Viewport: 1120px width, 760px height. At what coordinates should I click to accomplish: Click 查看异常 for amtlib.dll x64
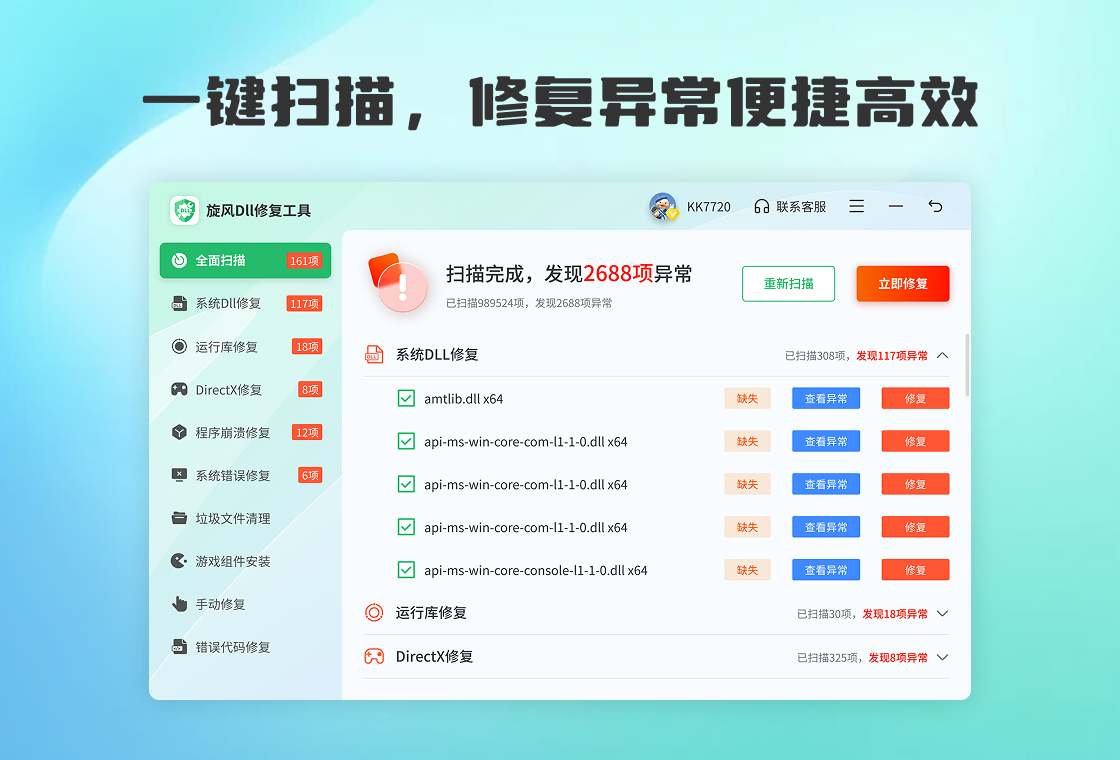826,399
